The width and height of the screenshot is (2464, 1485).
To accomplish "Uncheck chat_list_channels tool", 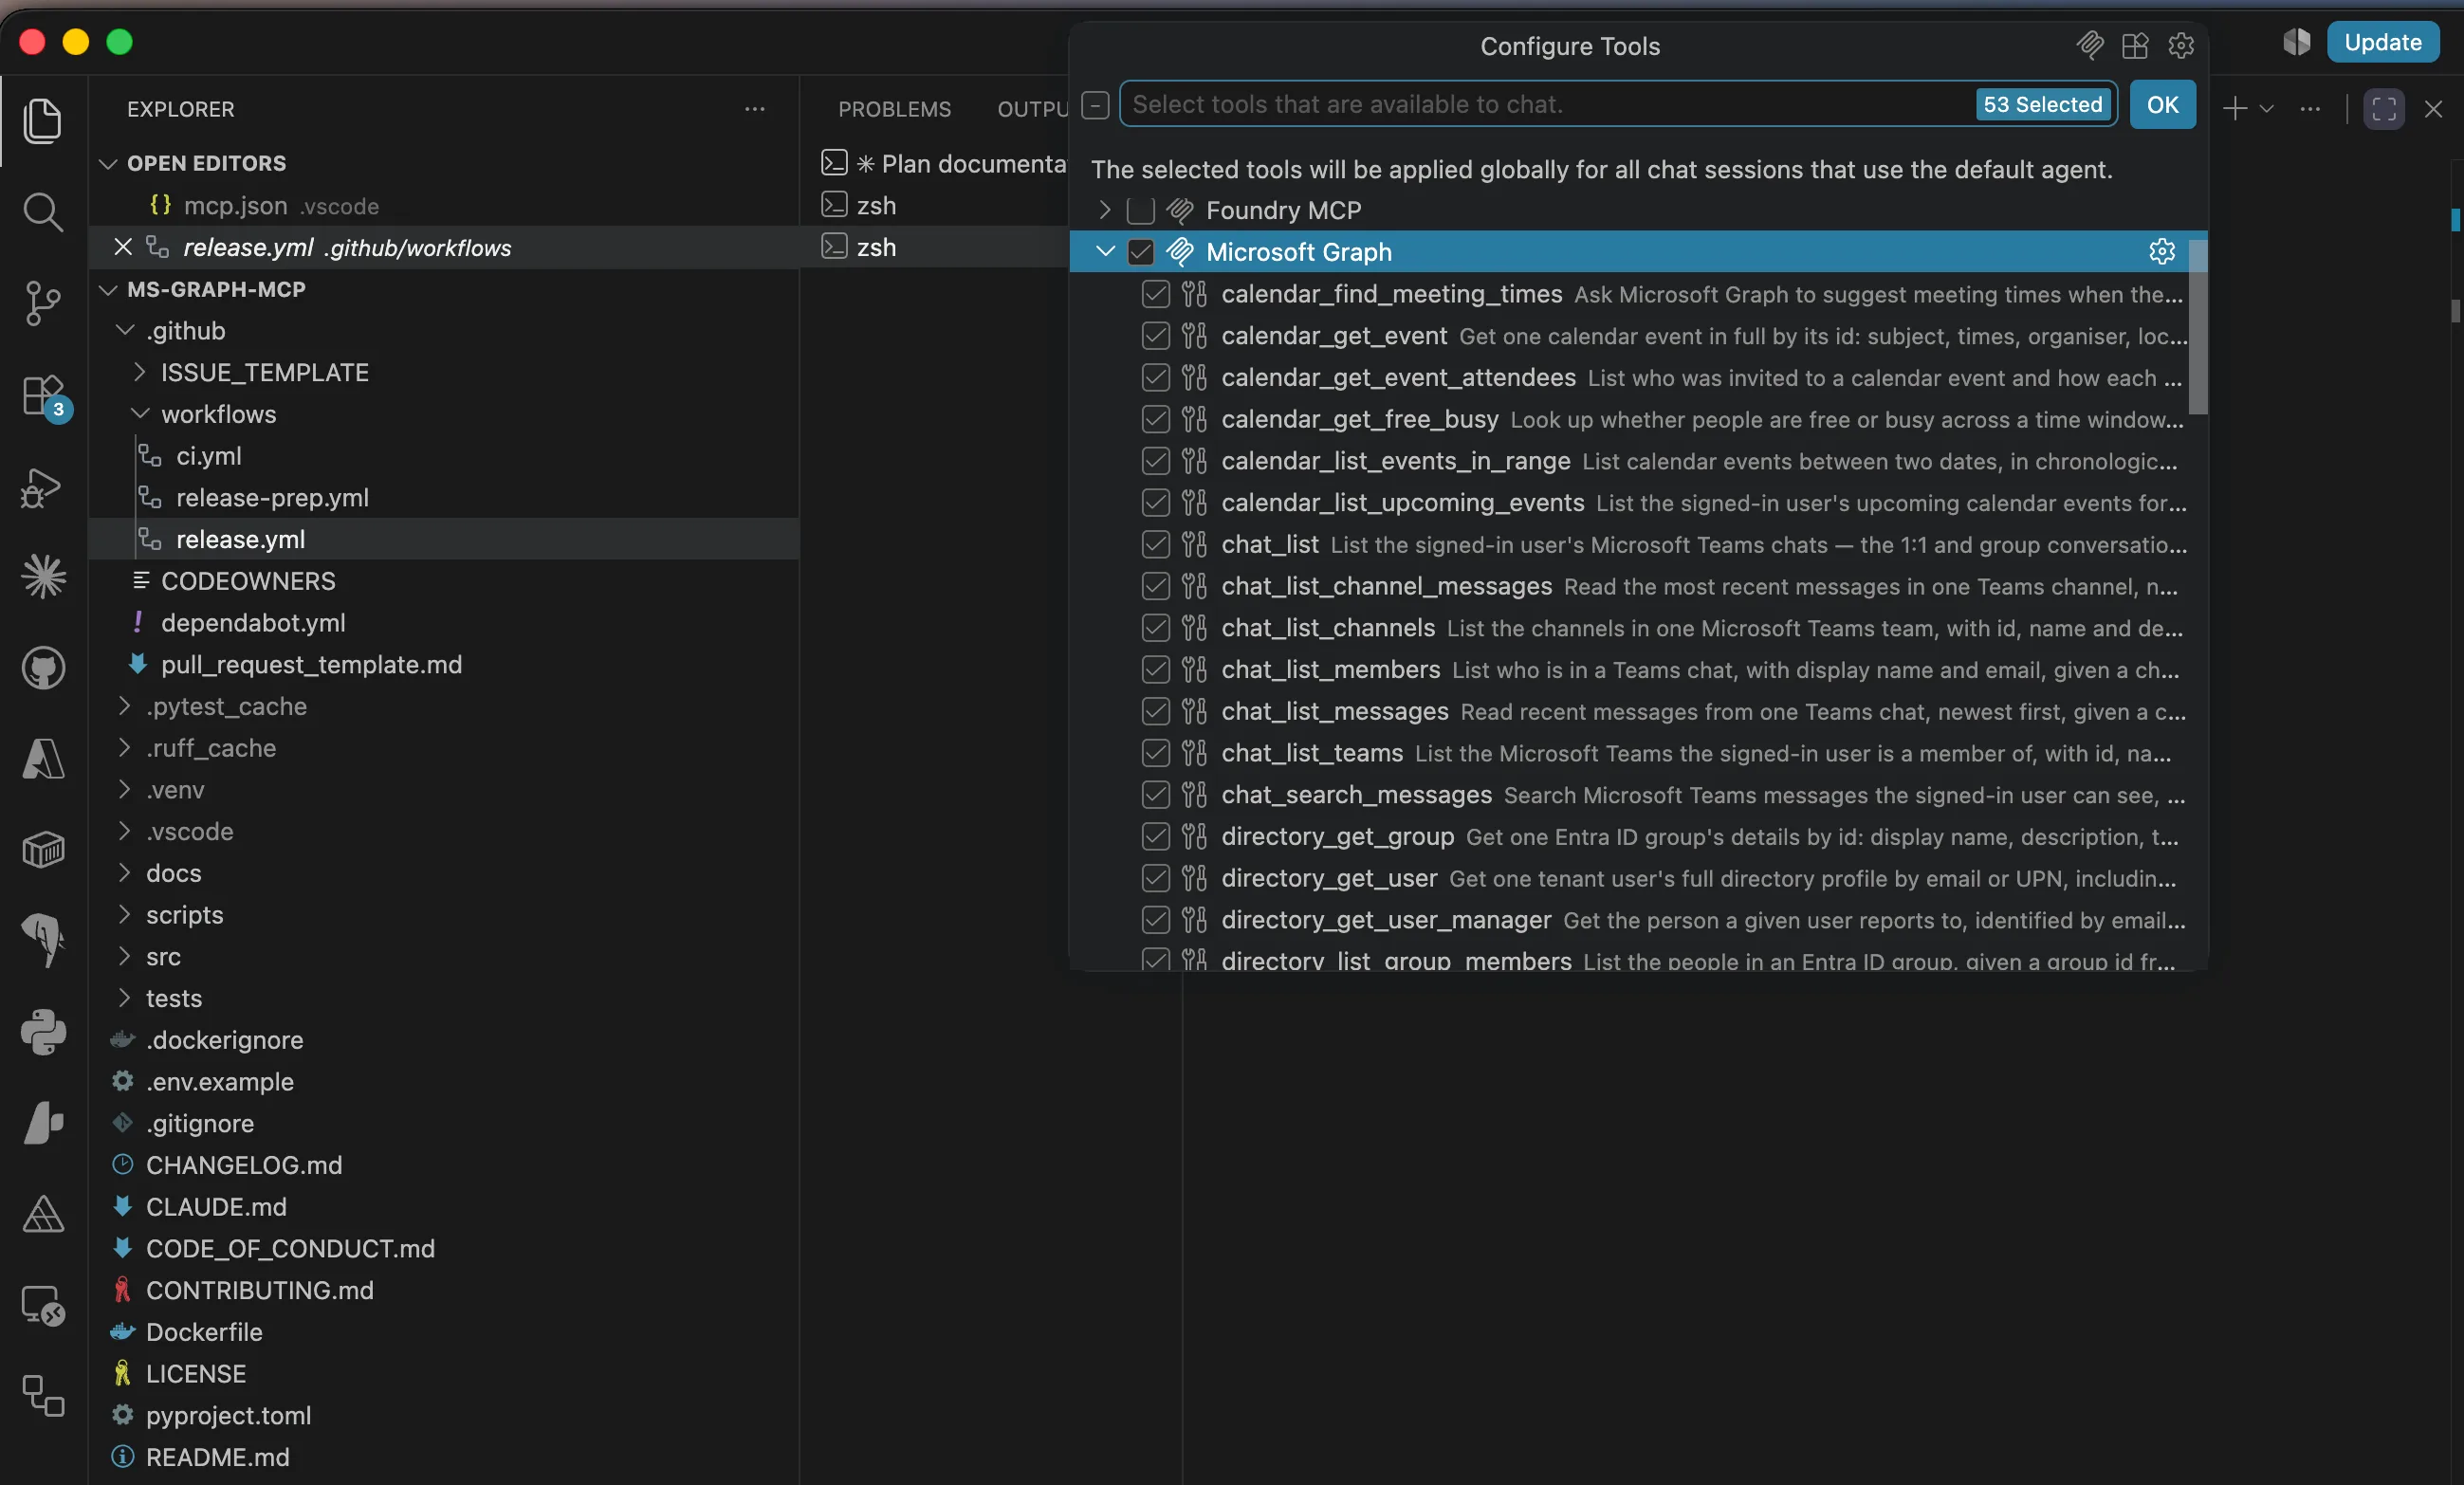I will click(x=1155, y=627).
